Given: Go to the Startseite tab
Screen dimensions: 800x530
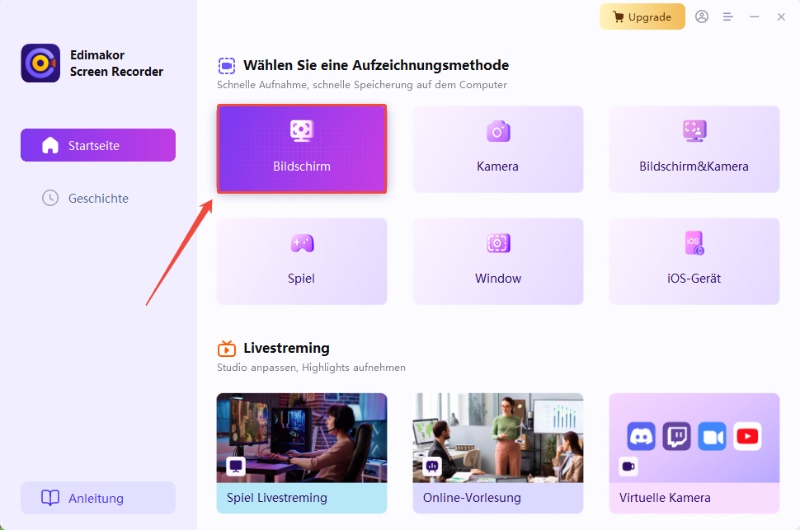Looking at the screenshot, I should (x=98, y=145).
